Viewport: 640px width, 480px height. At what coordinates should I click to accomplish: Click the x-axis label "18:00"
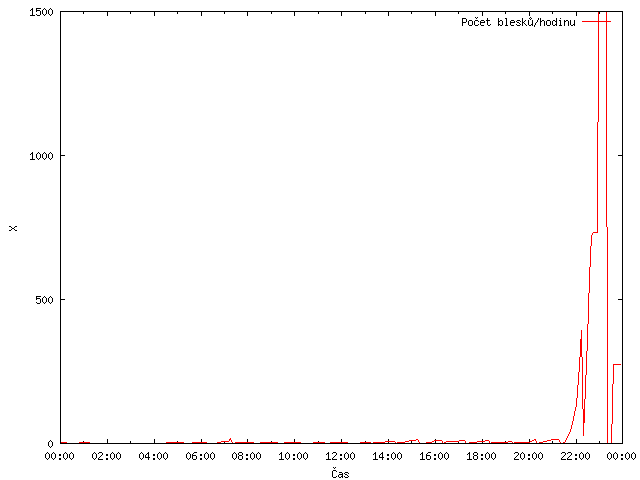481,456
